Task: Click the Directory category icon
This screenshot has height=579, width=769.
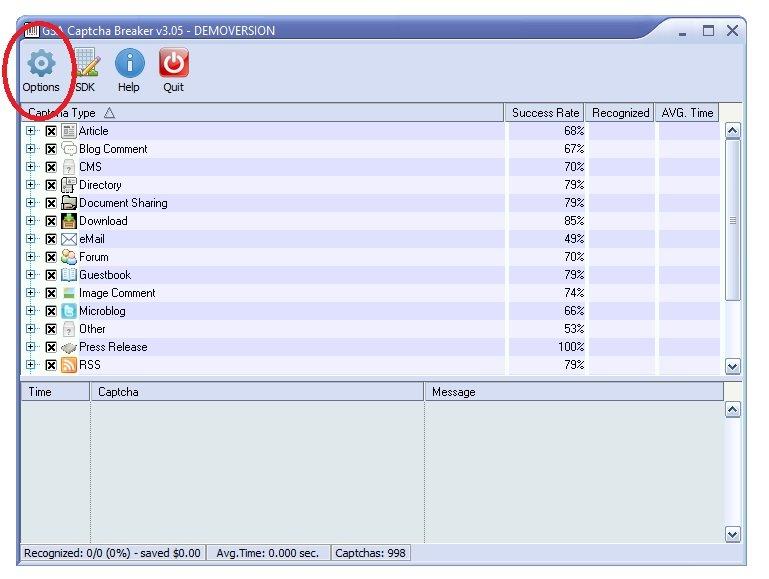Action: point(69,185)
